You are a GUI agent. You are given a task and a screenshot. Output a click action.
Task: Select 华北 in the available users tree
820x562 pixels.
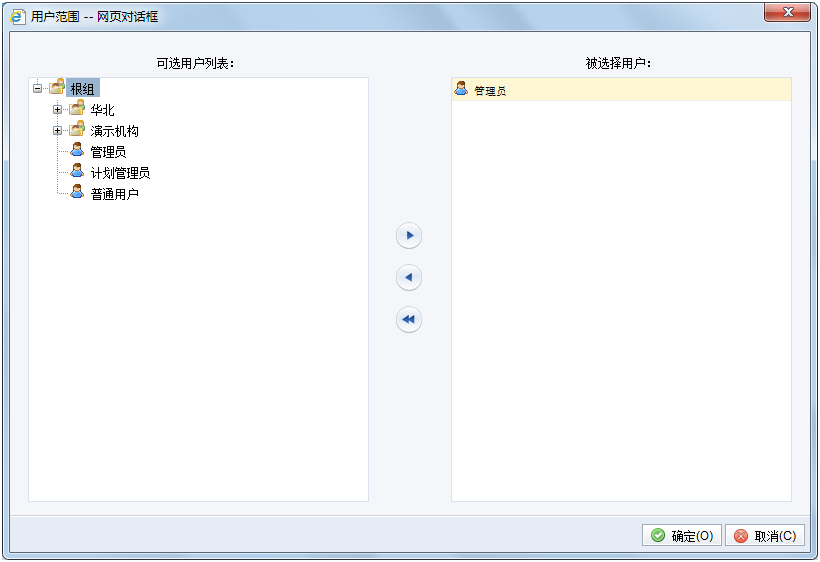pos(102,110)
